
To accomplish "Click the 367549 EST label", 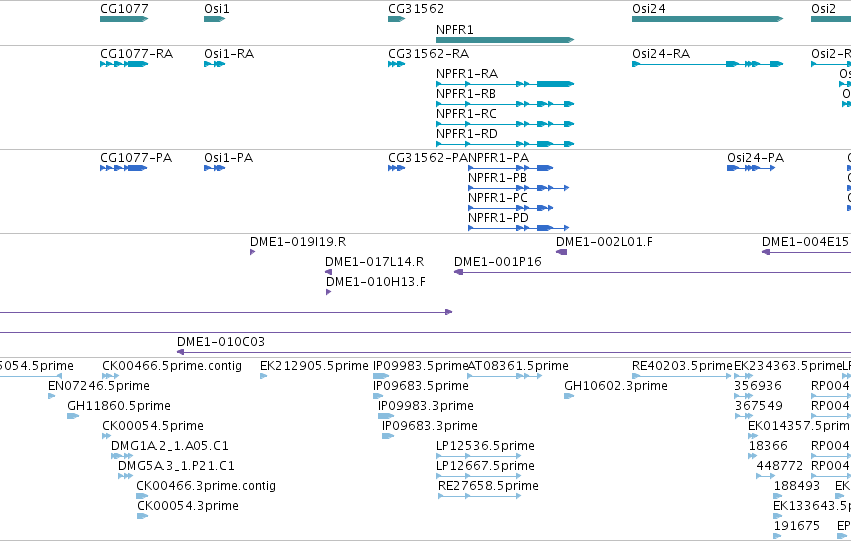I will (x=759, y=406).
